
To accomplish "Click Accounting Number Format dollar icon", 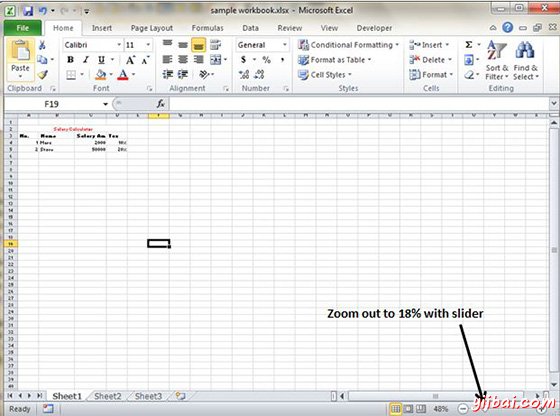I will point(243,60).
